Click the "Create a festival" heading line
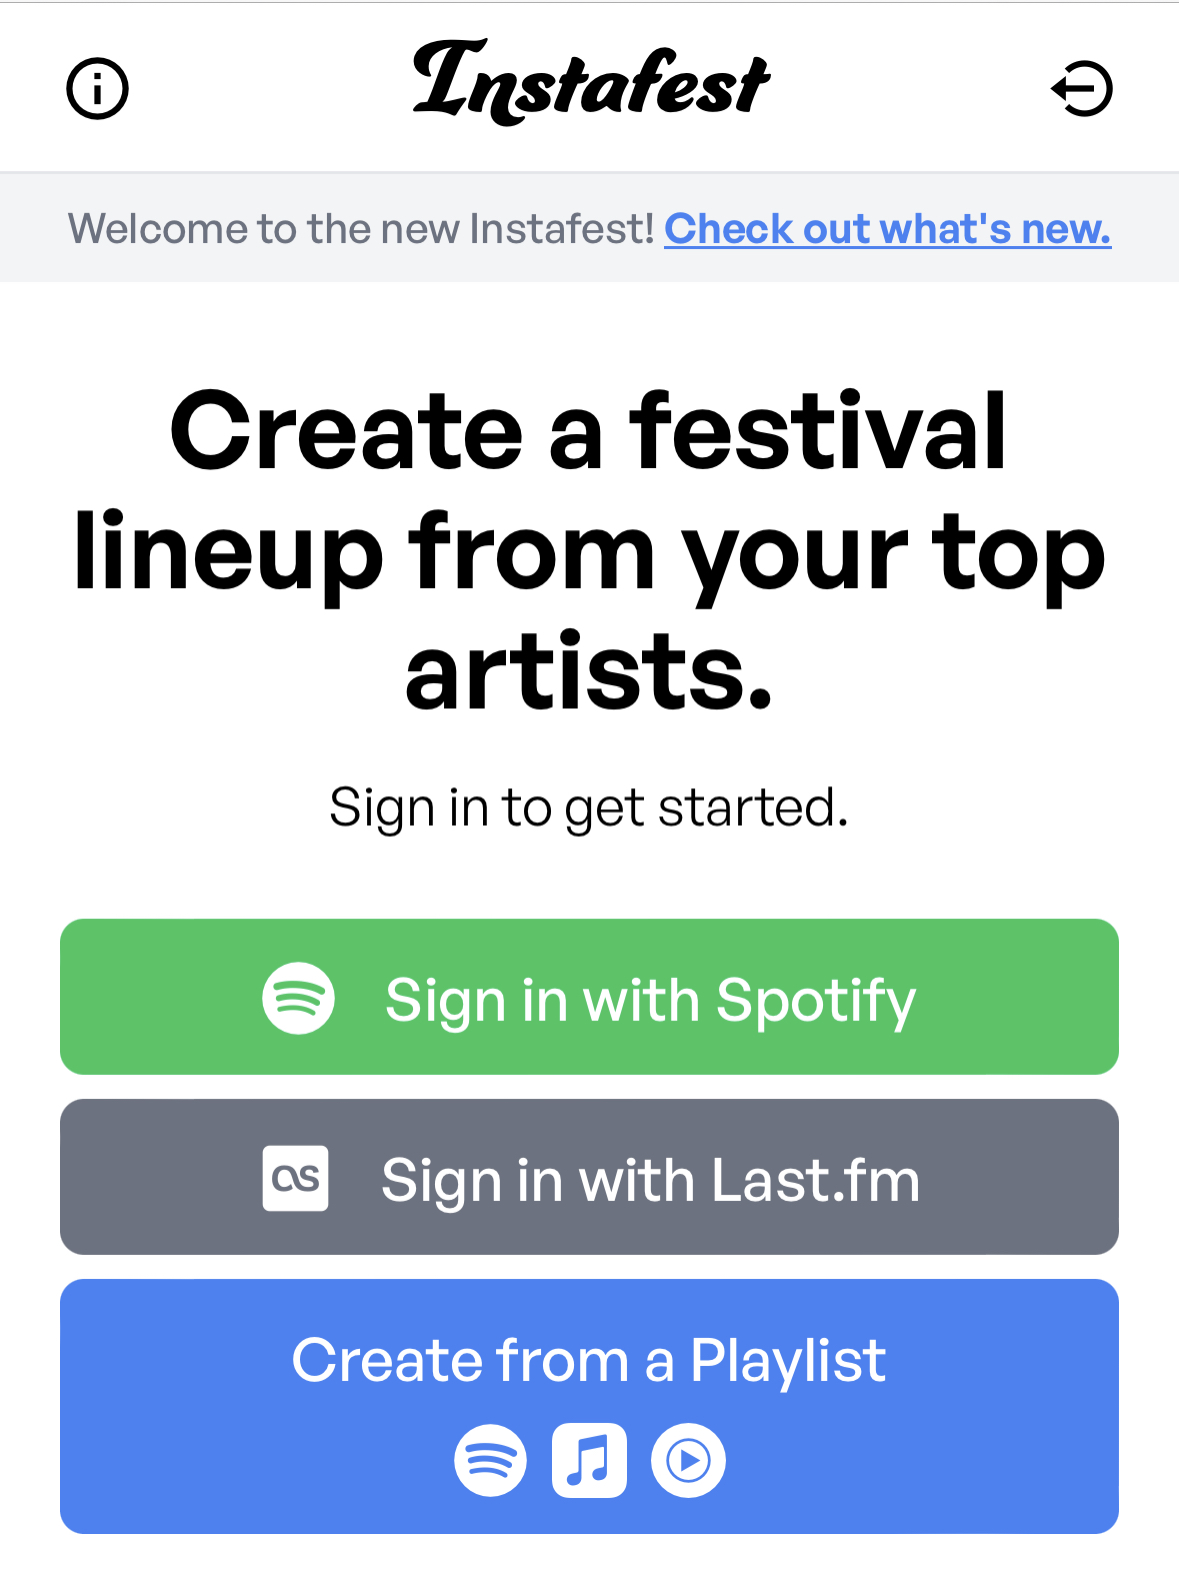Viewport: 1179px width, 1570px height. [588, 431]
